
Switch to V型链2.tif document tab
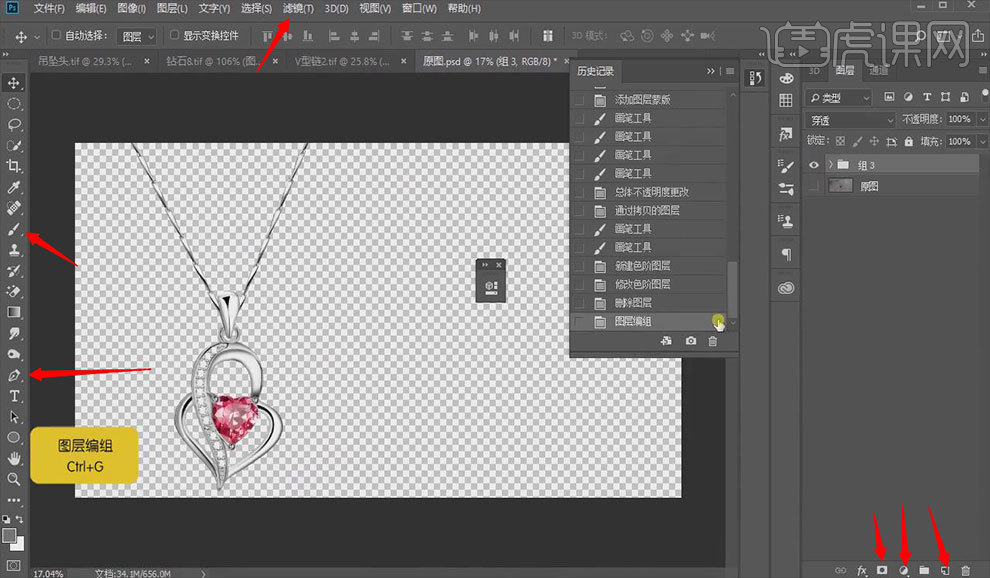pos(342,61)
